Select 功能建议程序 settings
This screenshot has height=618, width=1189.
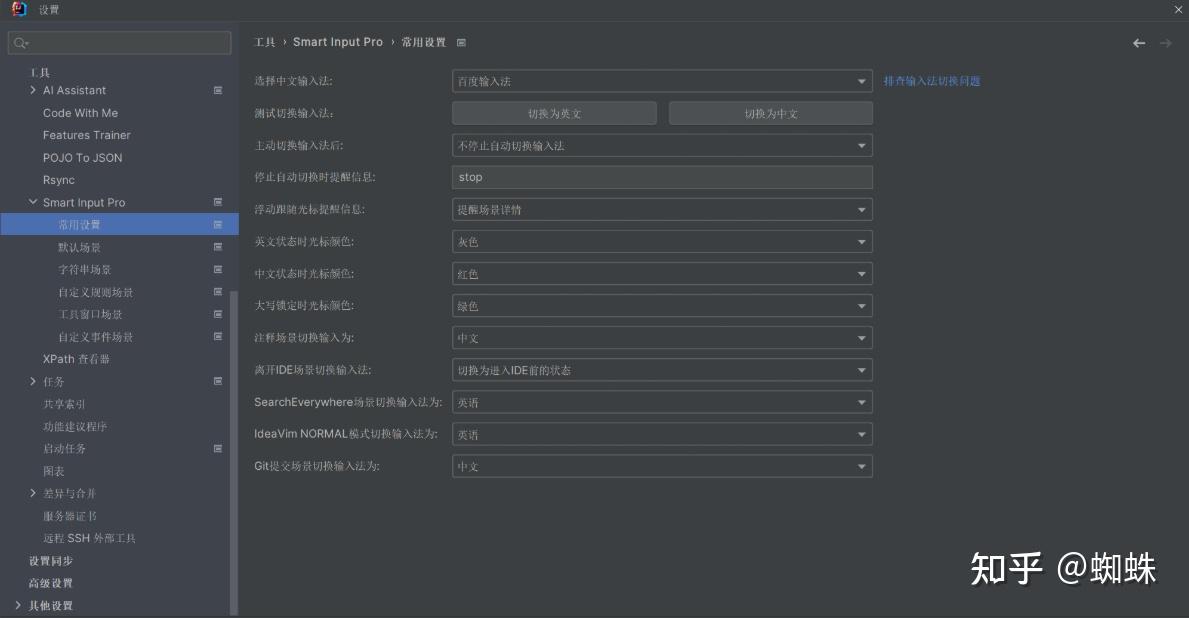click(x=74, y=426)
